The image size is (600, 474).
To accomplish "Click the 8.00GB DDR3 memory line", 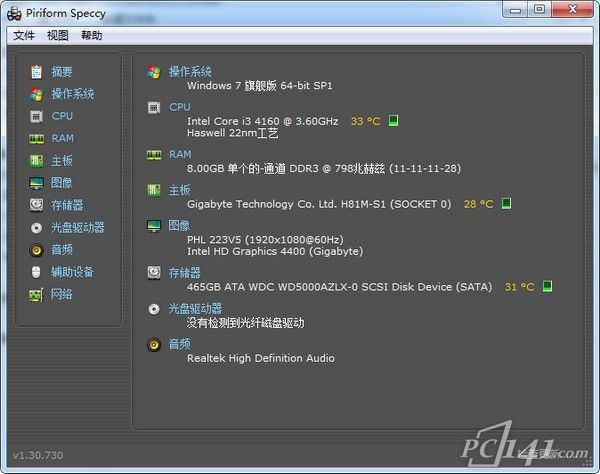I will pos(324,168).
